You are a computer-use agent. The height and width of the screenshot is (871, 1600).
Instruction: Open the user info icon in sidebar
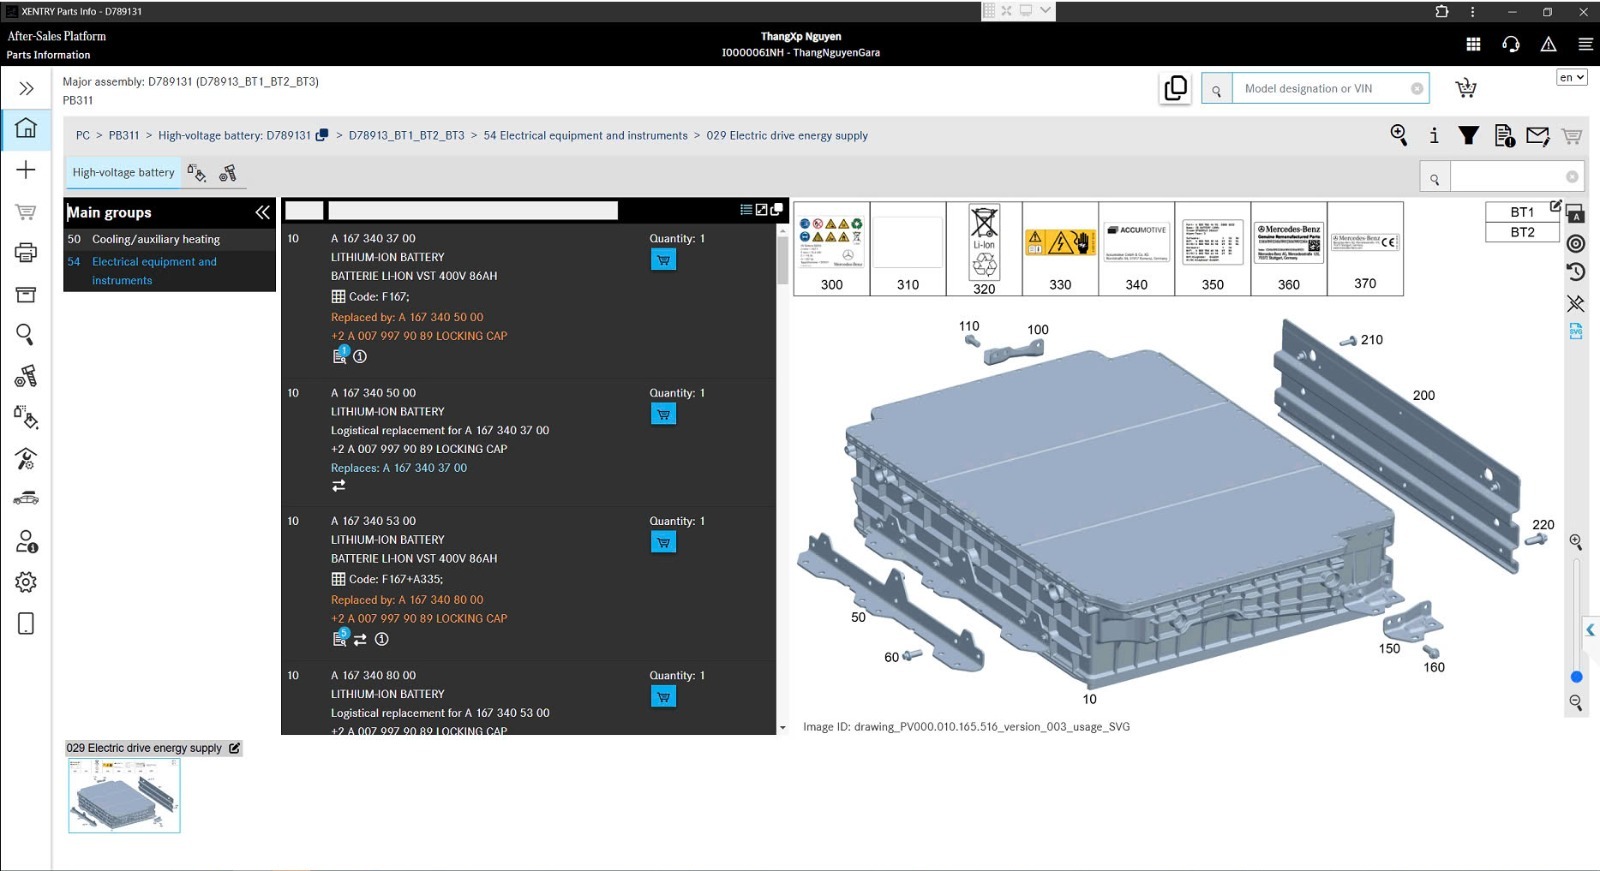click(x=26, y=541)
